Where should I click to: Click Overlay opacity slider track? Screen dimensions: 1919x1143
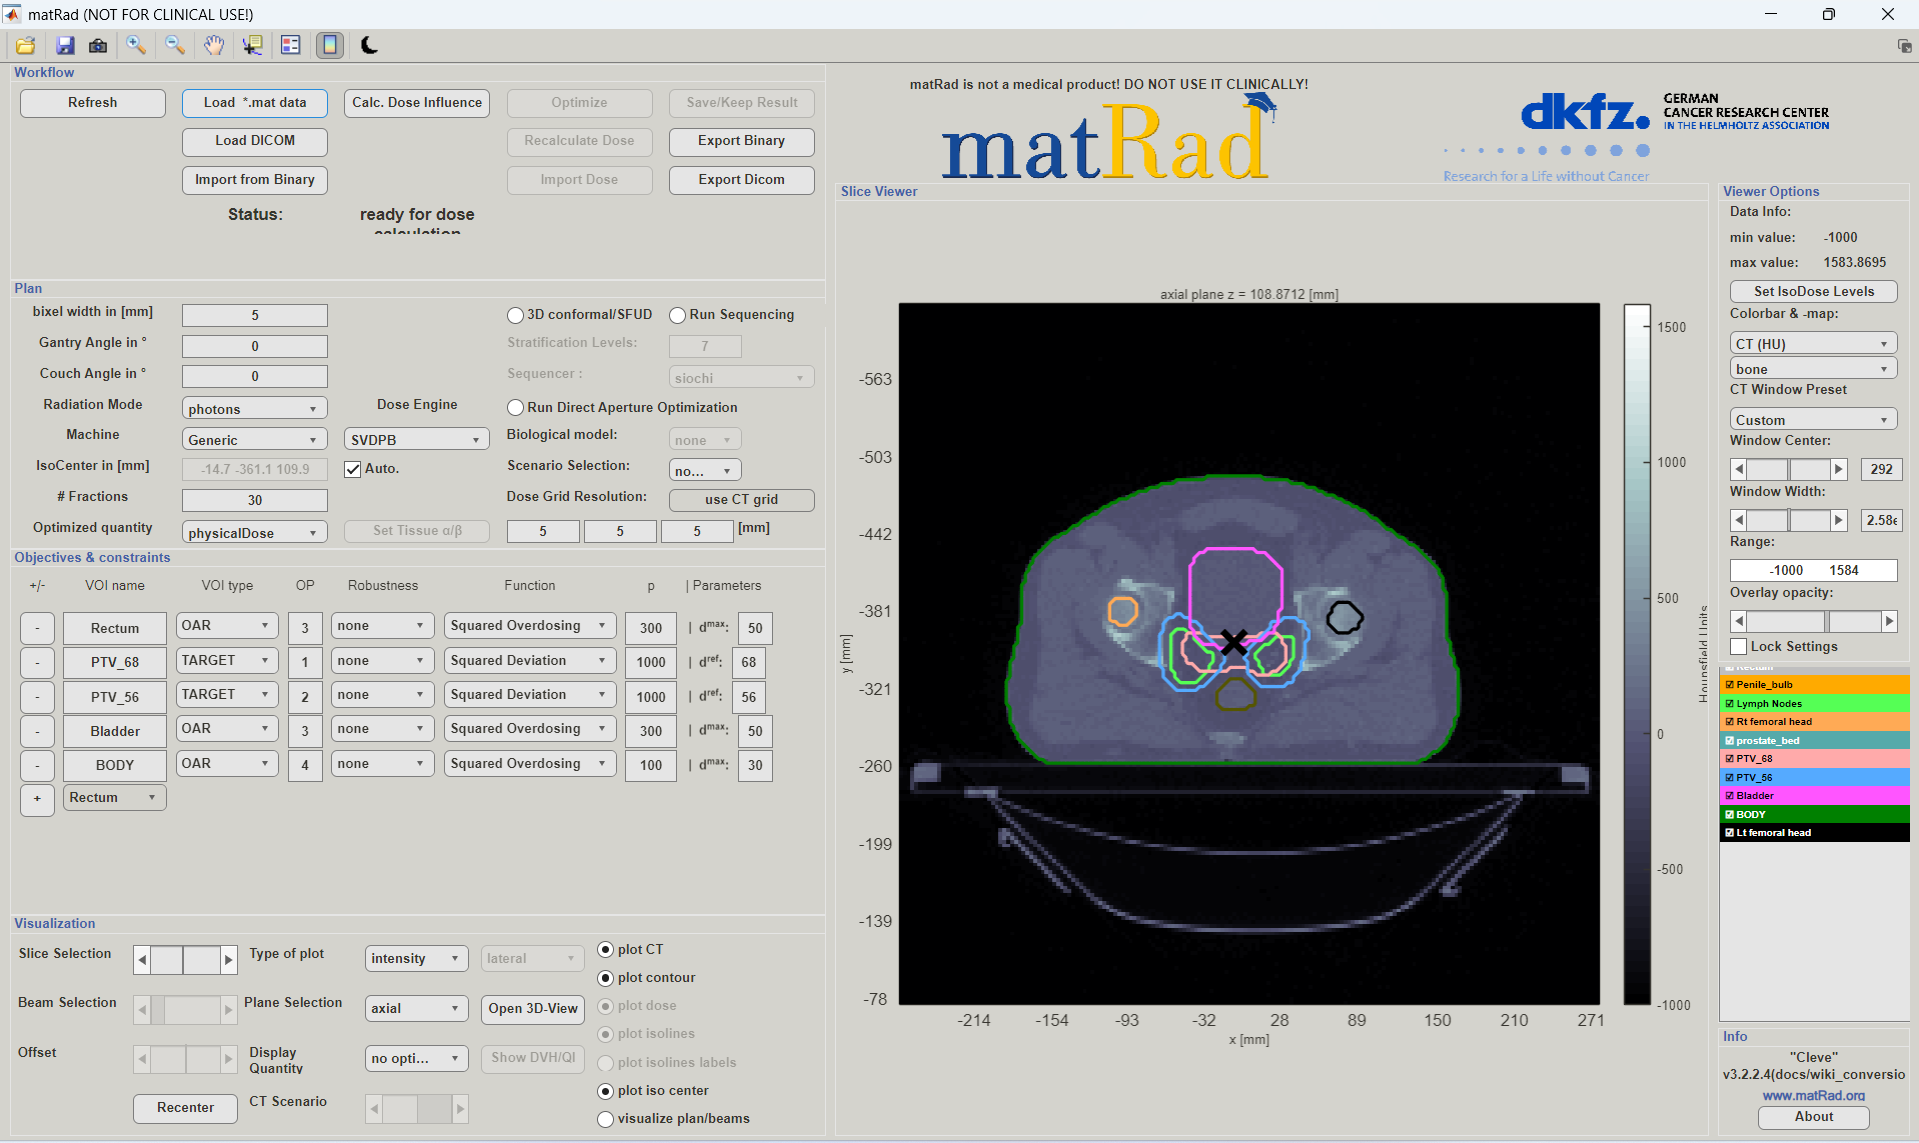click(x=1814, y=621)
